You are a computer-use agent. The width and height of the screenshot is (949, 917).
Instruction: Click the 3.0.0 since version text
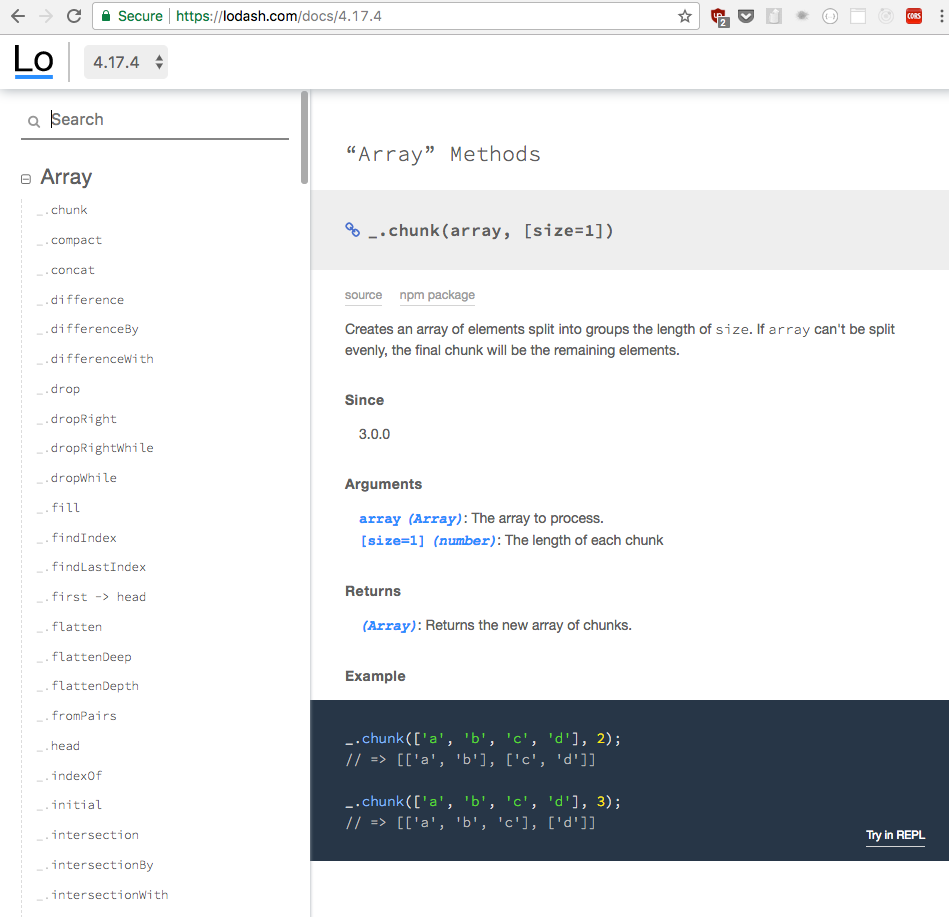click(x=374, y=435)
